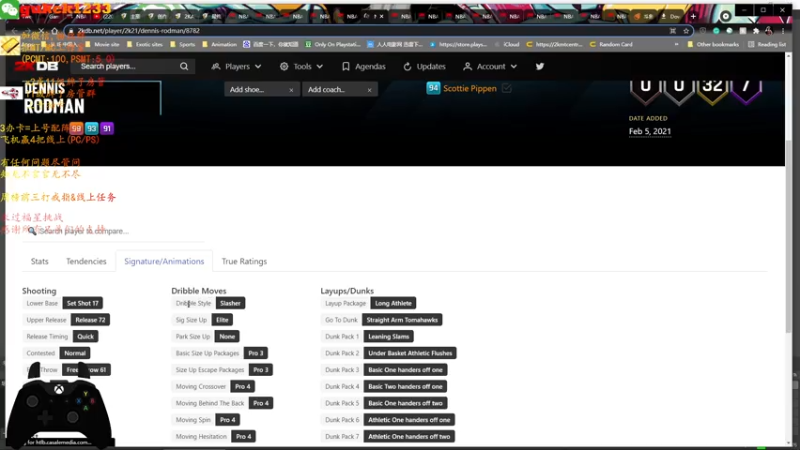
Task: Click the orange 98 rating badge
Action: pos(76,129)
